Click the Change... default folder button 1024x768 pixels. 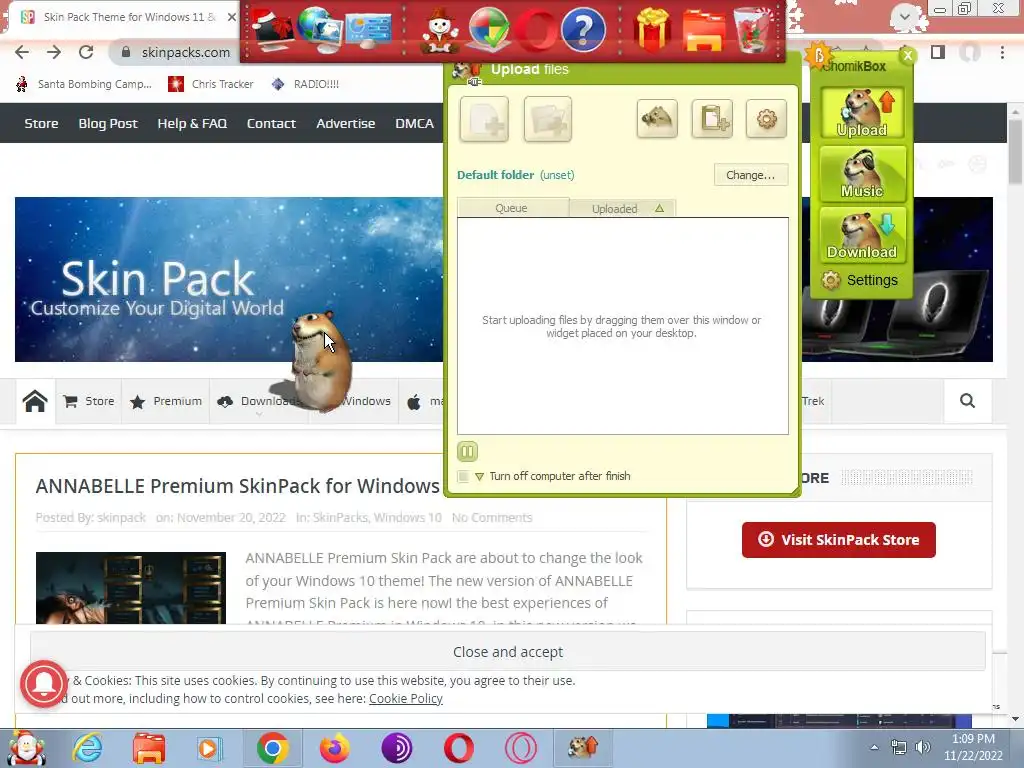[750, 175]
